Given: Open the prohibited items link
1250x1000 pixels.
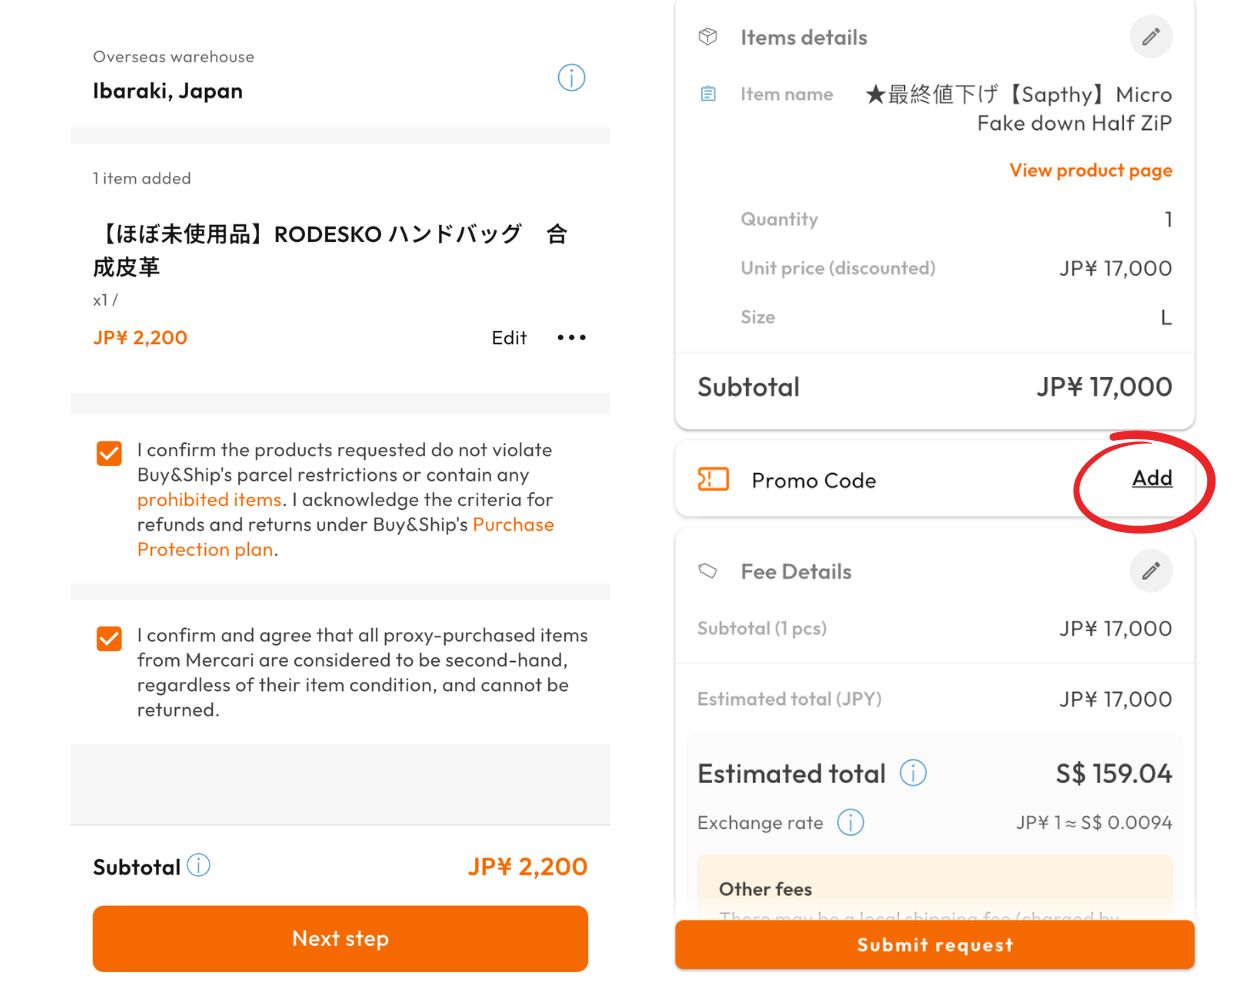Looking at the screenshot, I should [209, 499].
